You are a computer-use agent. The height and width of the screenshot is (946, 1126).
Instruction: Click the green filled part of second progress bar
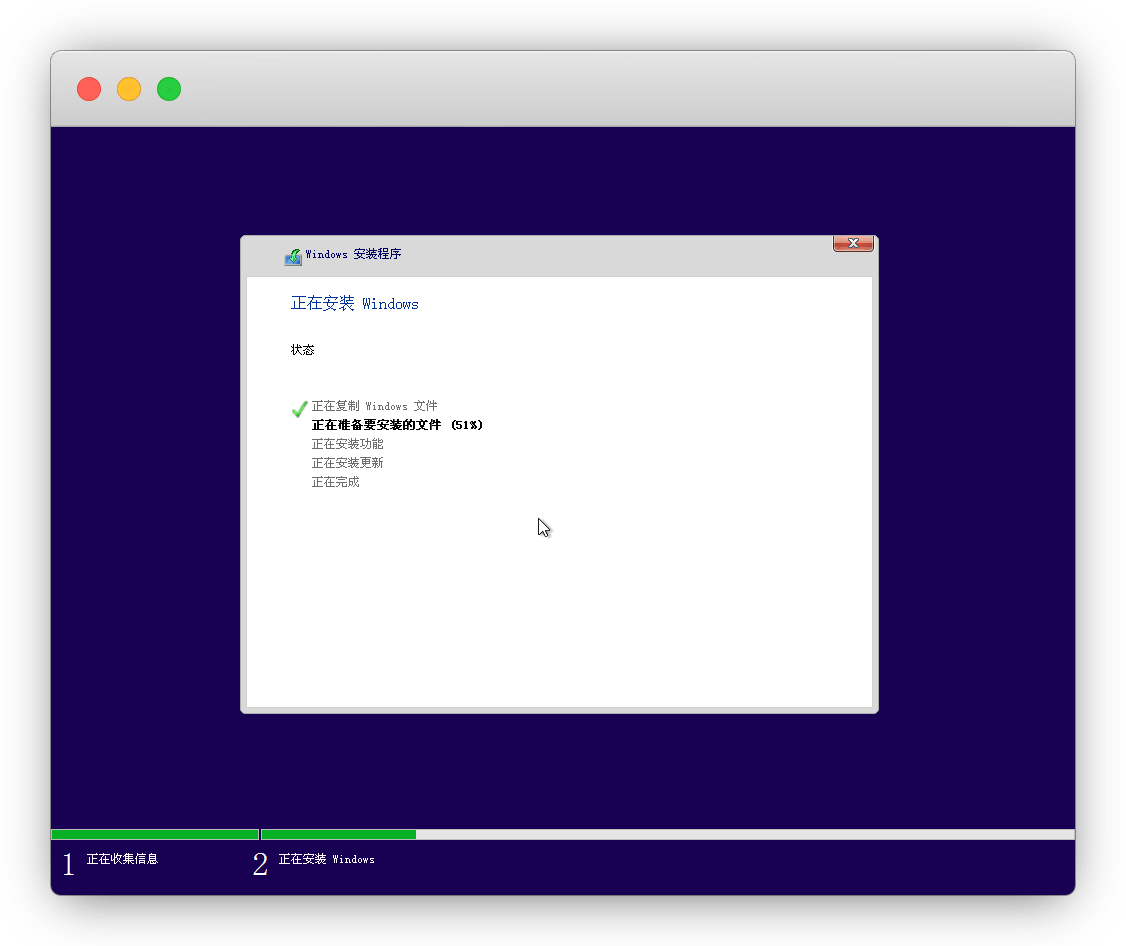338,834
